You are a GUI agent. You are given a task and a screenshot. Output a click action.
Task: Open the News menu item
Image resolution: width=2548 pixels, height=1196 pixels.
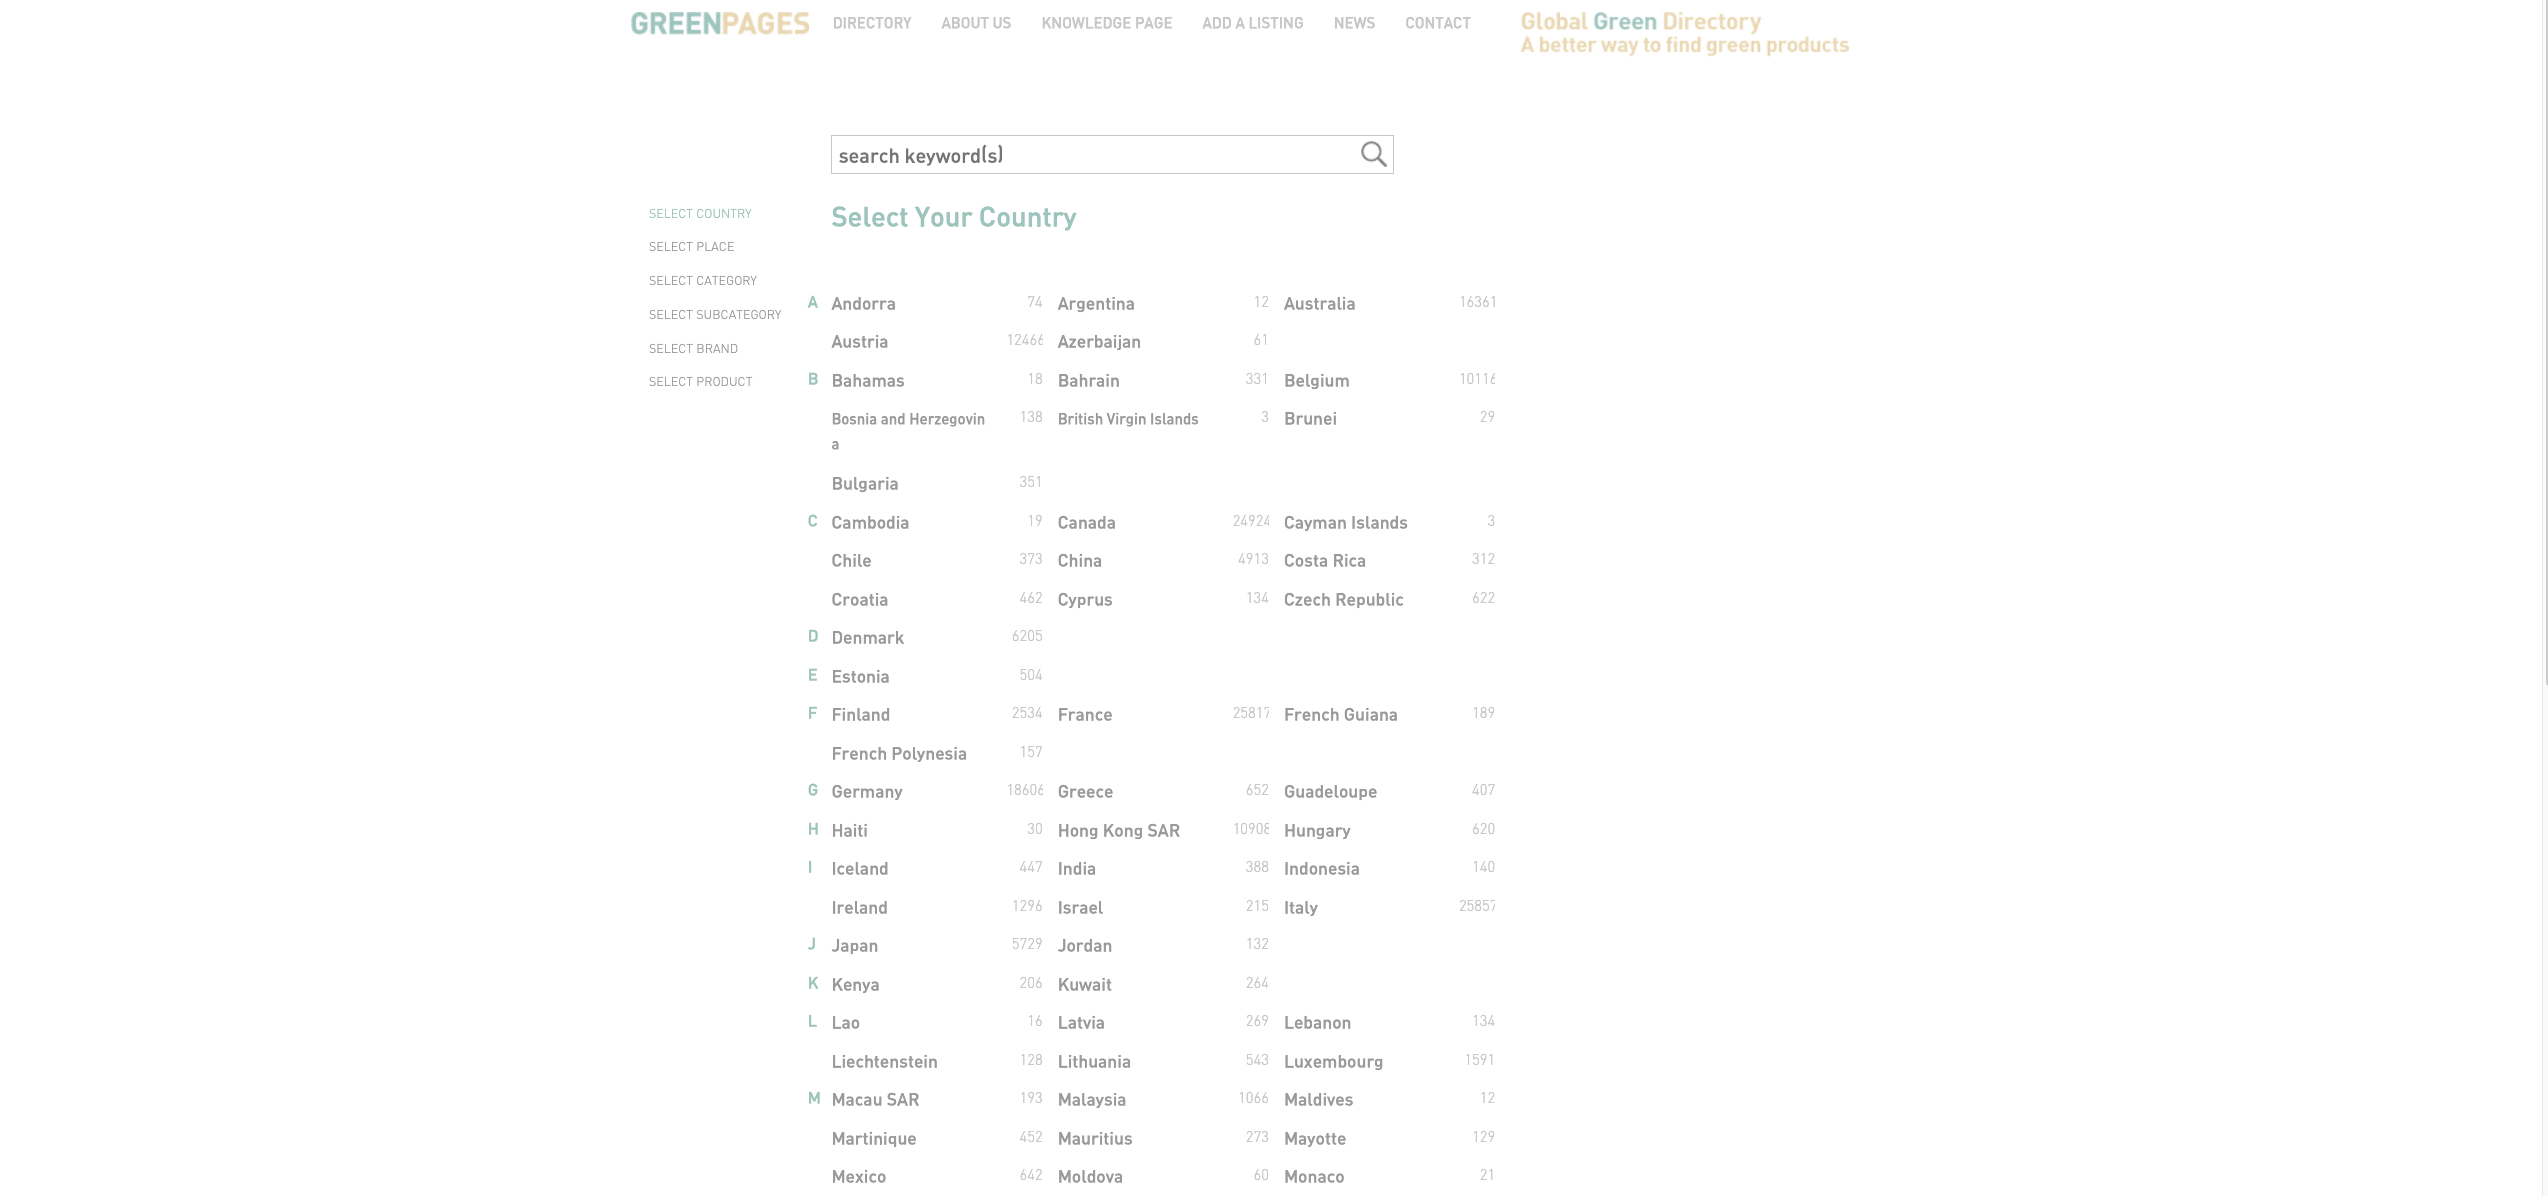pos(1353,23)
